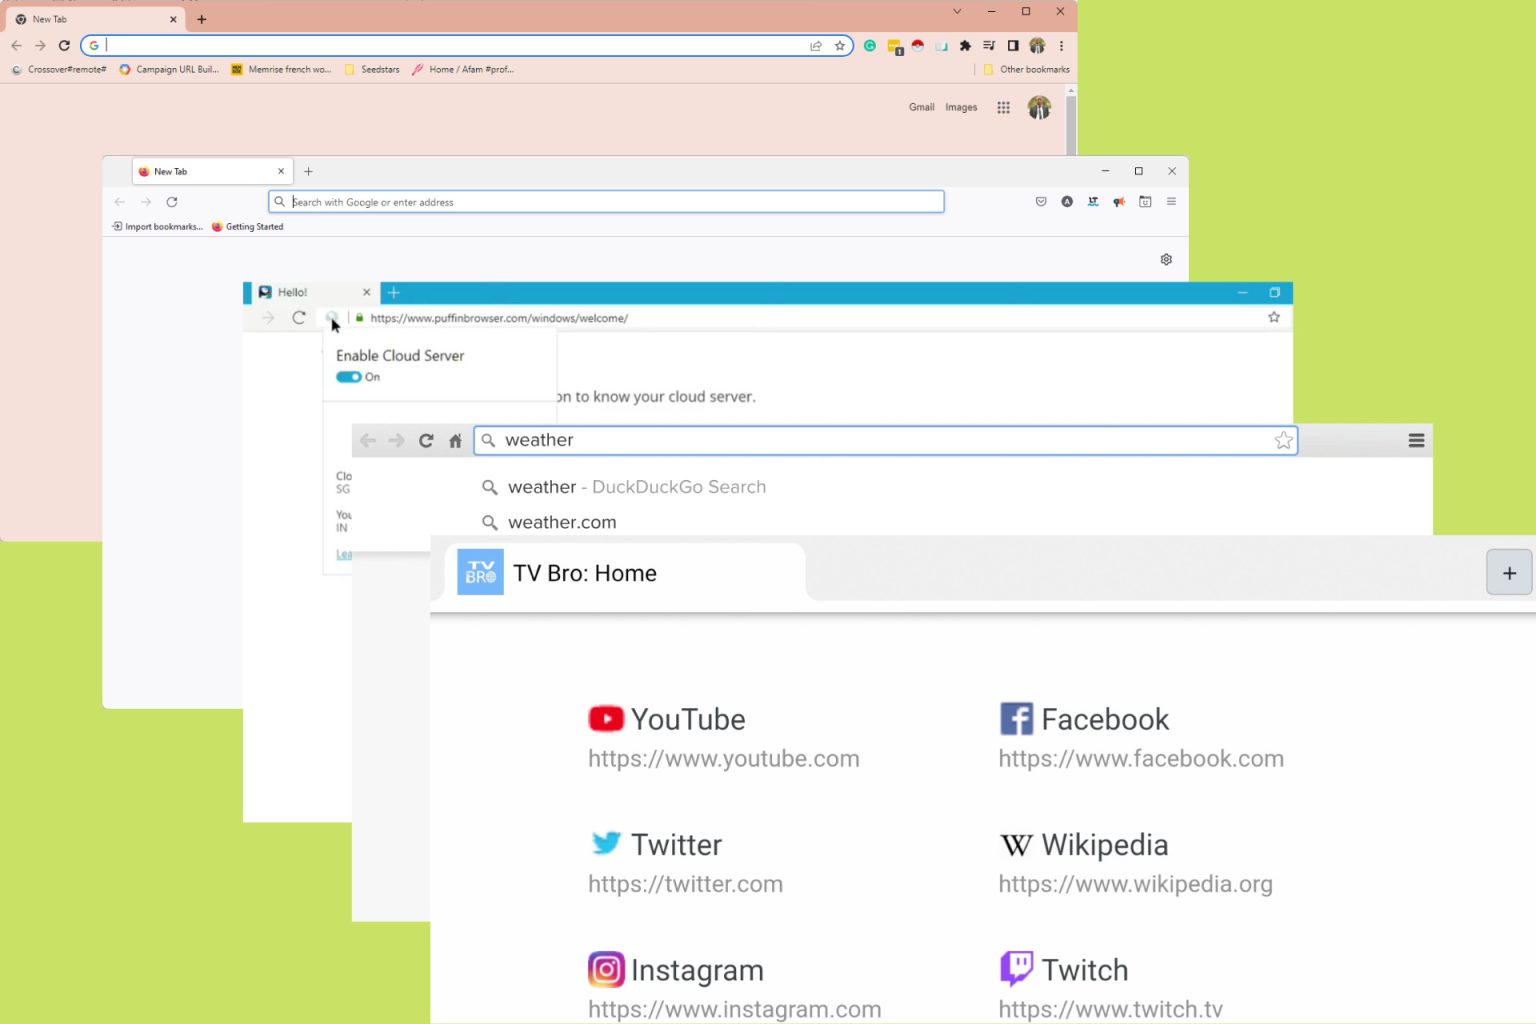Open Firefox hamburger application menu
The image size is (1536, 1024).
click(x=1171, y=202)
